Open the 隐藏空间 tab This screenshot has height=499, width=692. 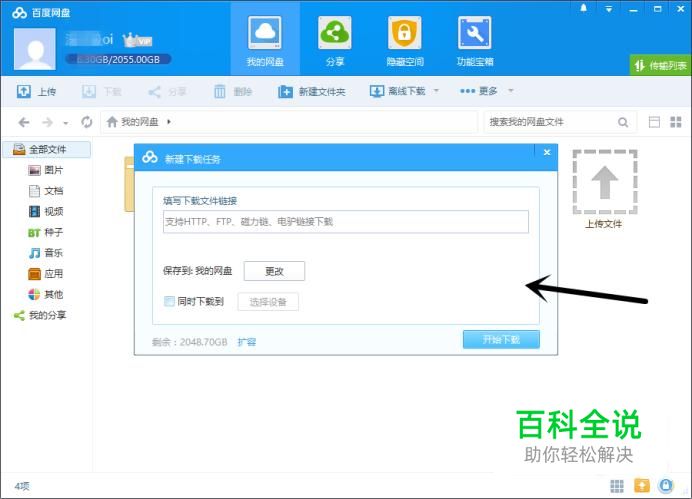405,41
